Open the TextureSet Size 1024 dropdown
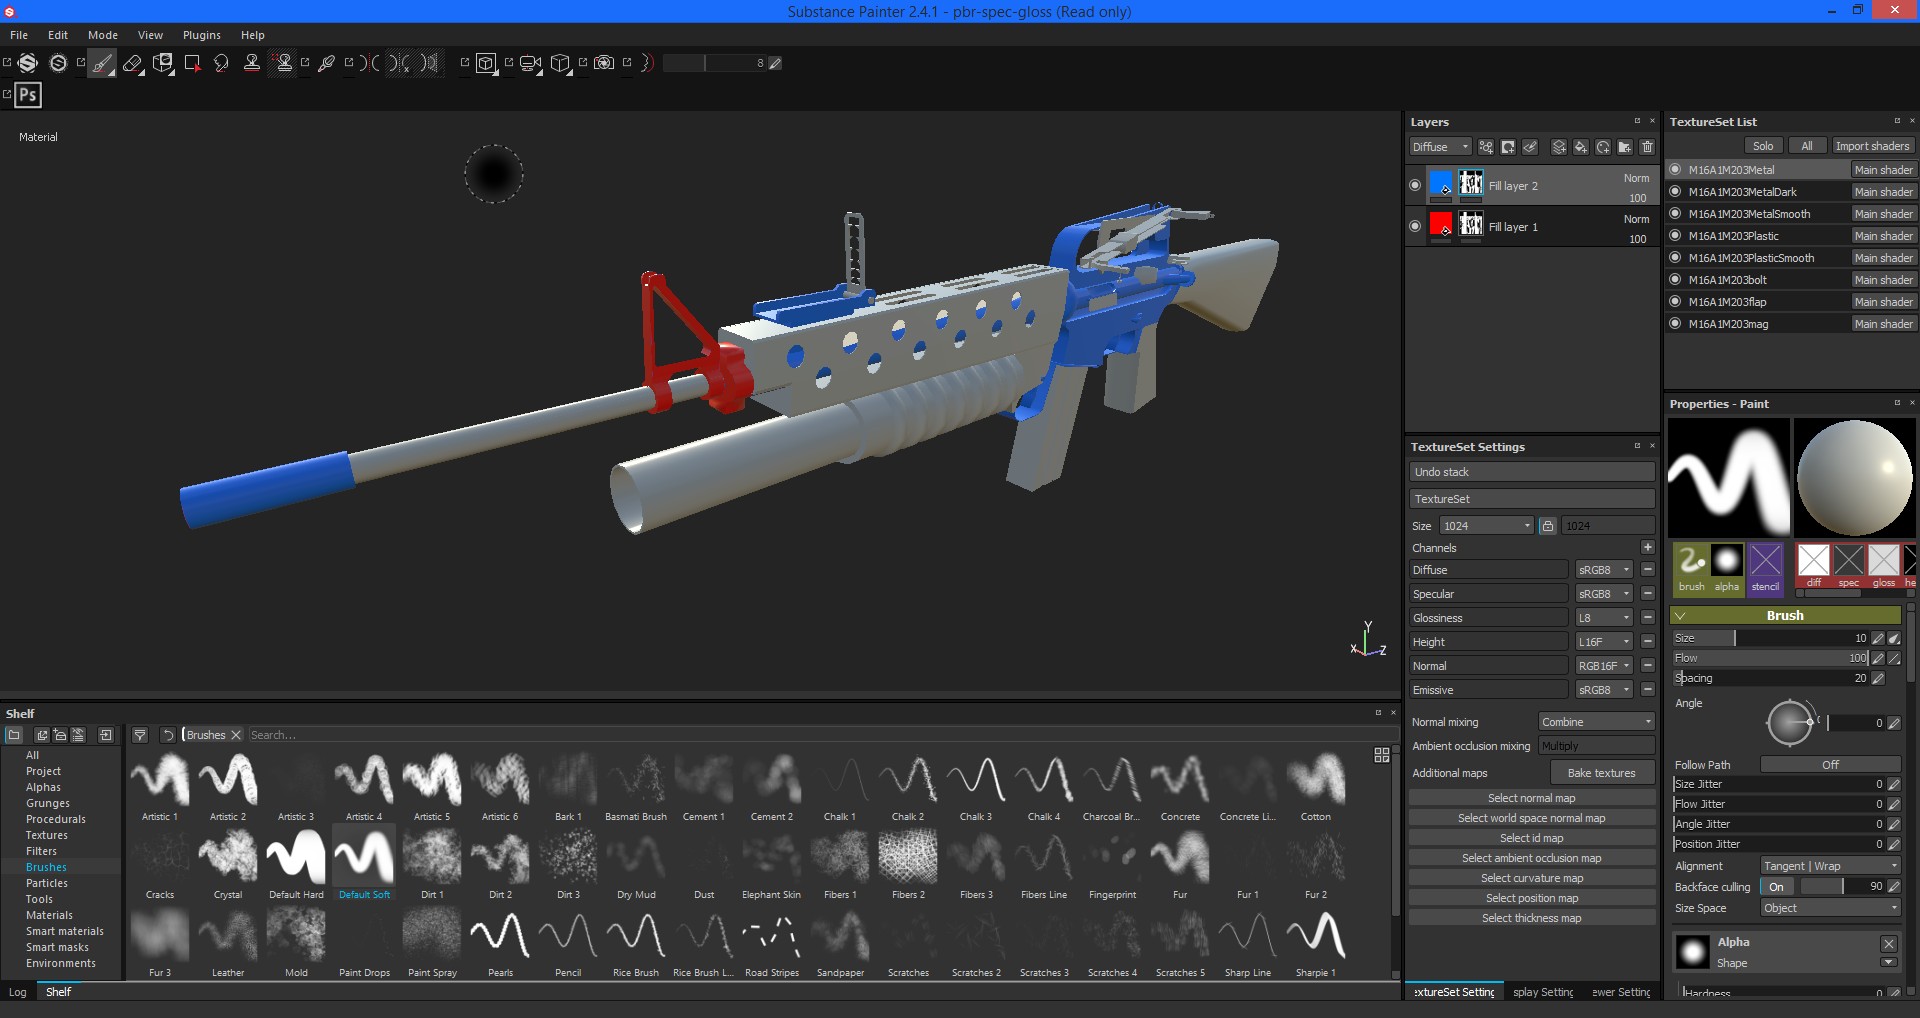1920x1018 pixels. (x=1486, y=526)
